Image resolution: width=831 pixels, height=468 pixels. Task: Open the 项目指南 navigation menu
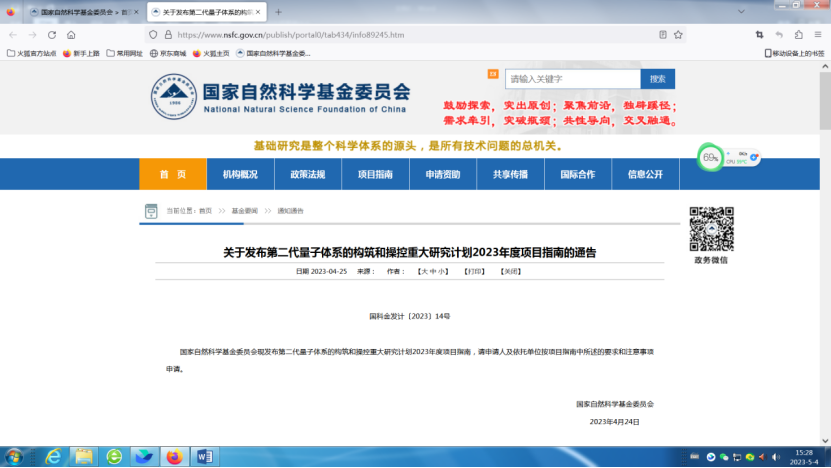374,174
